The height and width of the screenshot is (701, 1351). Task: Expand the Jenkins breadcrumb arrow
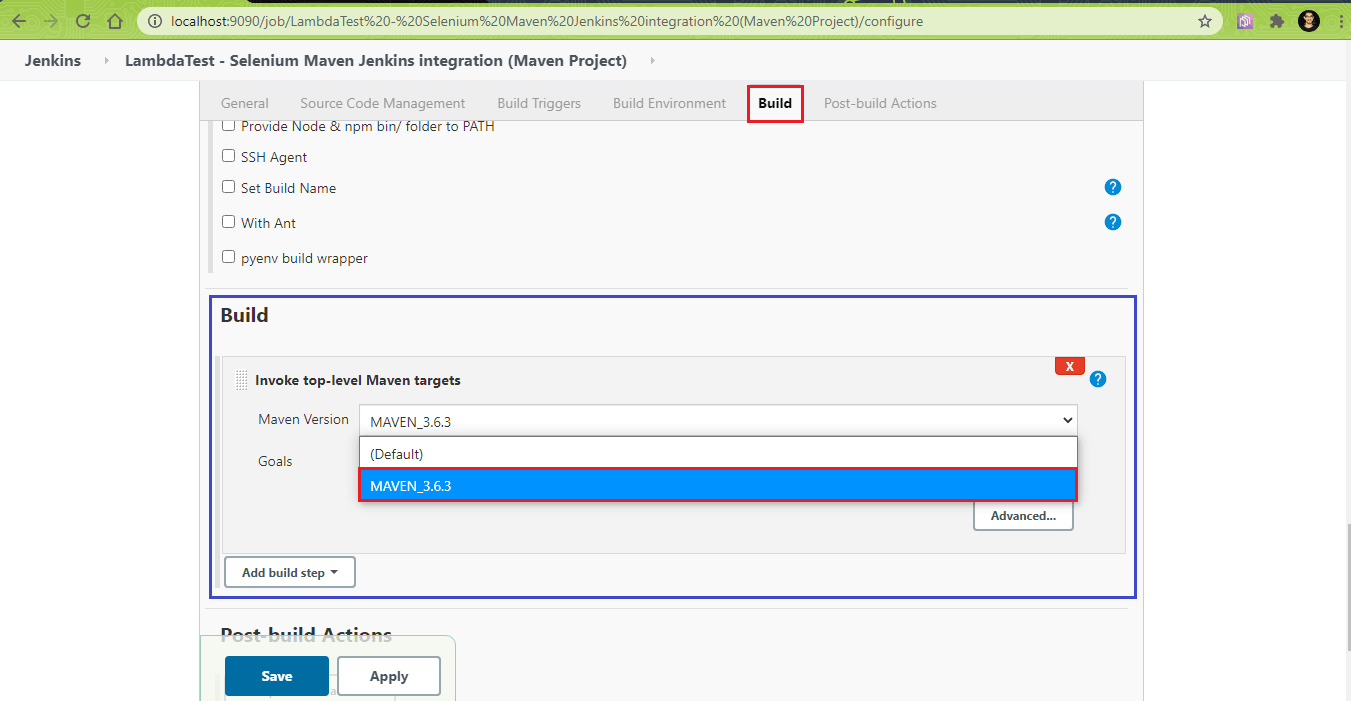click(106, 61)
